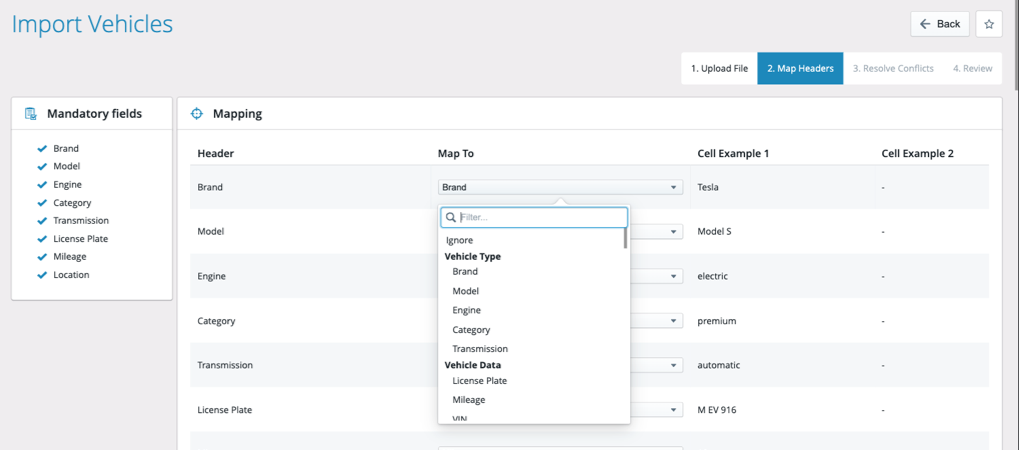Go to the Upload File step tab
Viewport: 1019px width, 450px height.
(719, 68)
